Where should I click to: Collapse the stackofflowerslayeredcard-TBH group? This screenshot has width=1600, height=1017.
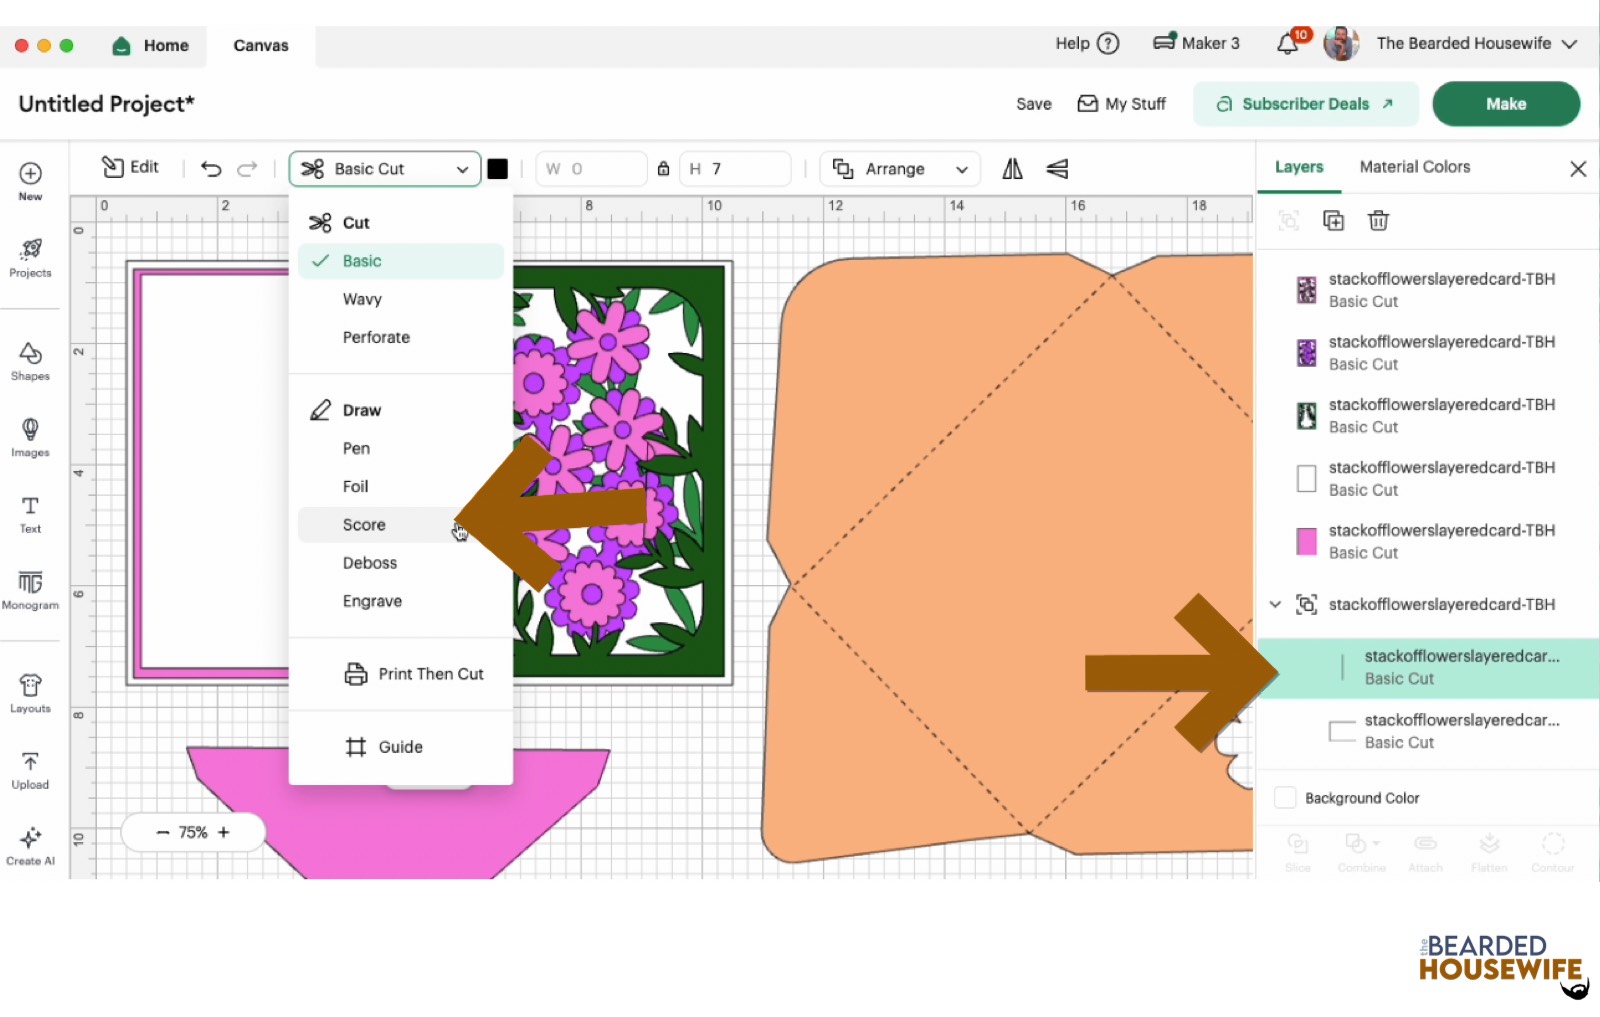pos(1275,604)
